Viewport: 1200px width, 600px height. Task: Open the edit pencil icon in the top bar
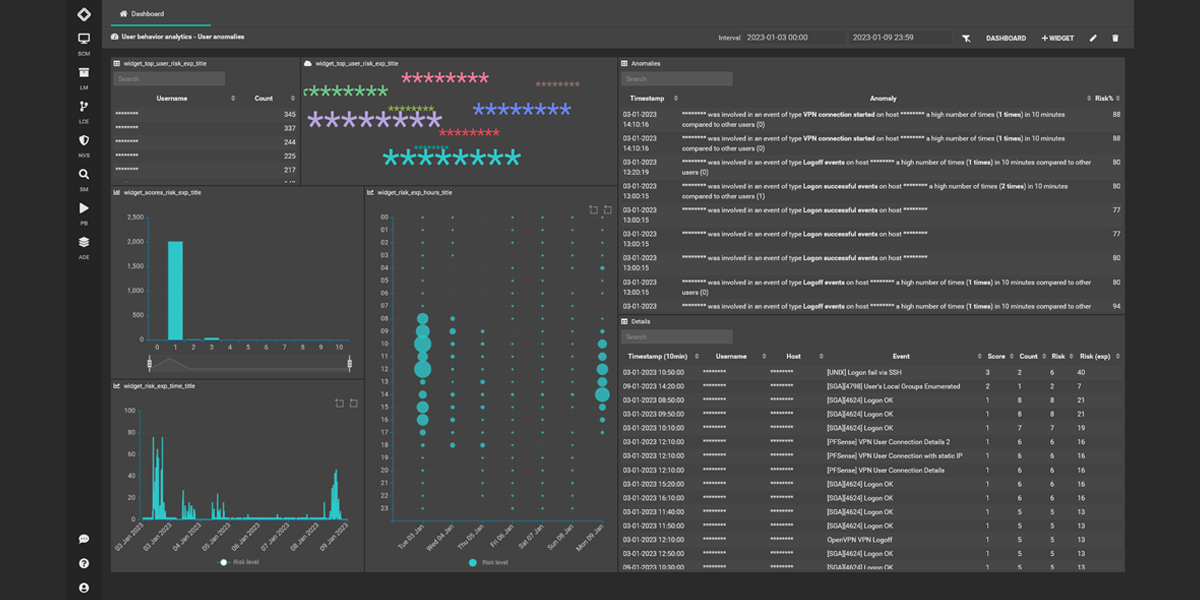(1093, 37)
